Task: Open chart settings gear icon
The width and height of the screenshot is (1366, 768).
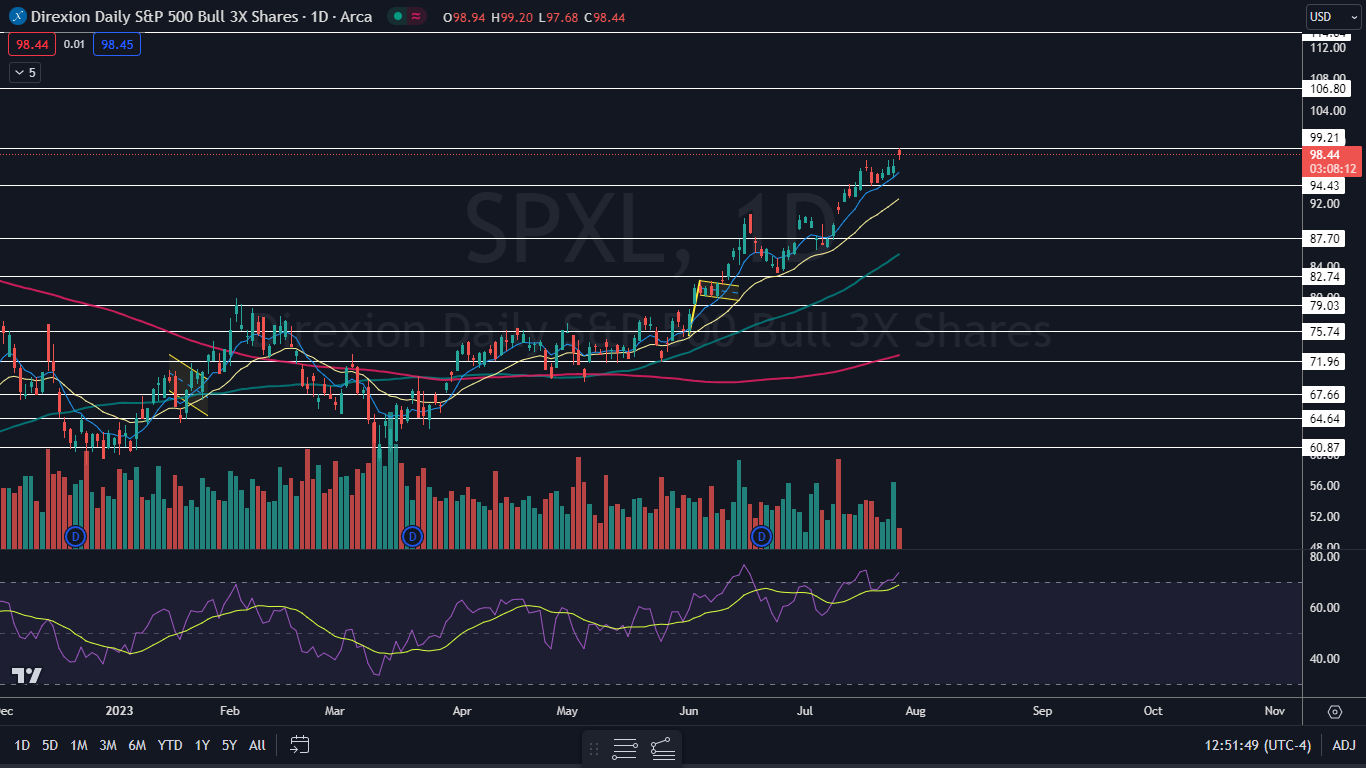Action: [x=1334, y=711]
